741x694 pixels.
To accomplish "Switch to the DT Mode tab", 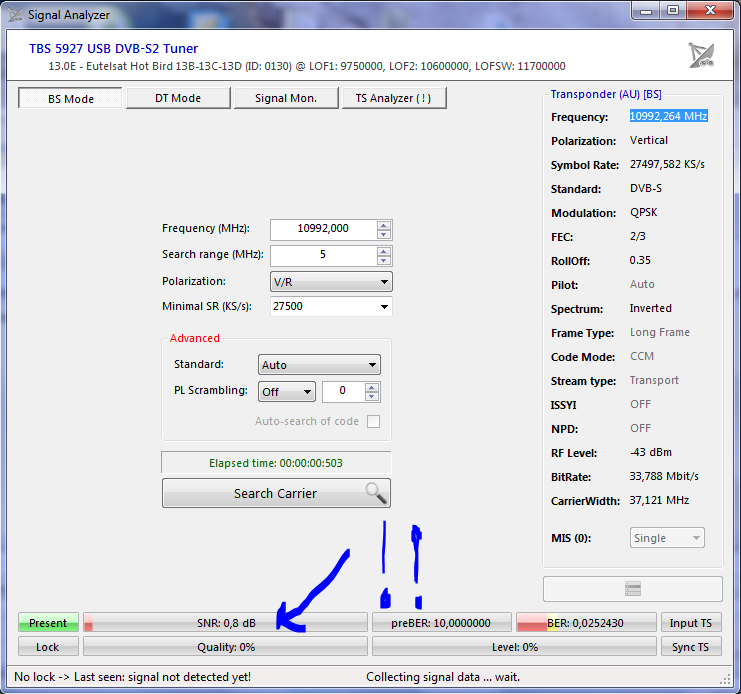I will point(178,98).
